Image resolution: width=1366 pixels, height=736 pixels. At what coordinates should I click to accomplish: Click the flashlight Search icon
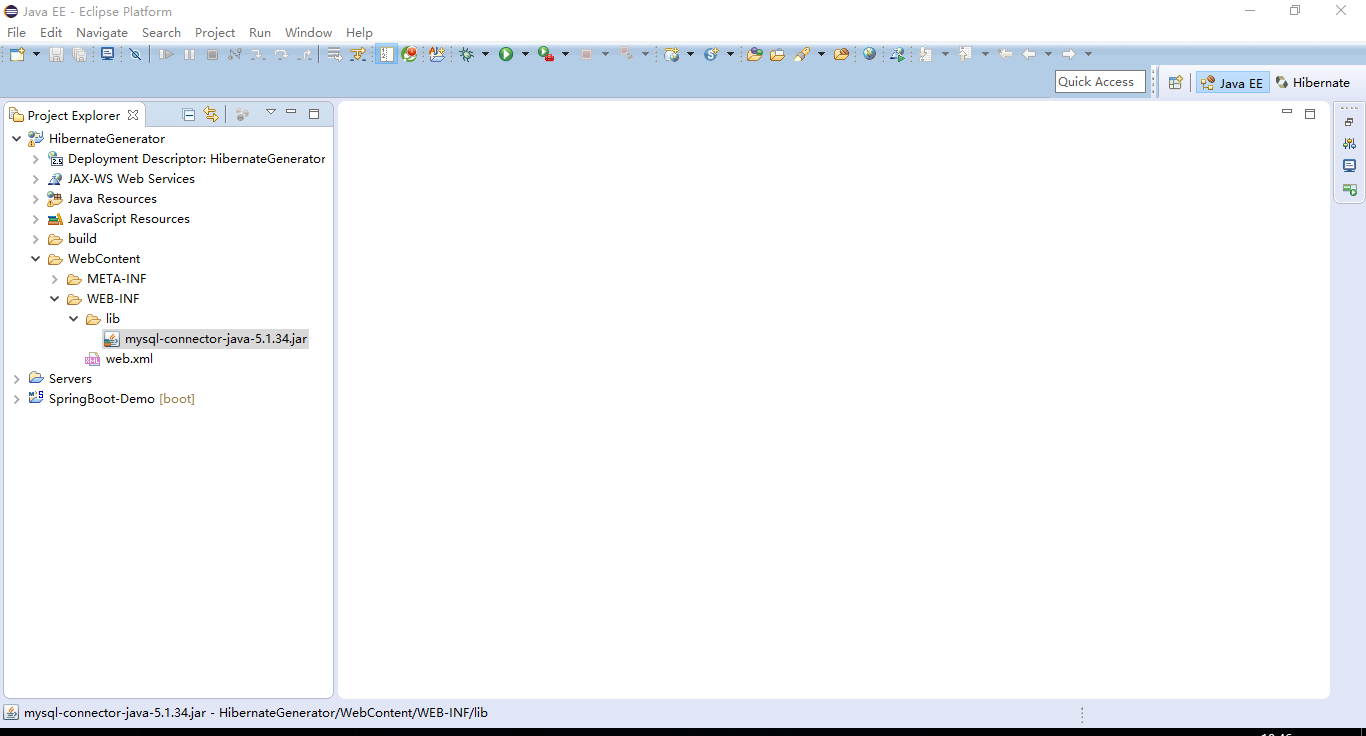pos(802,54)
